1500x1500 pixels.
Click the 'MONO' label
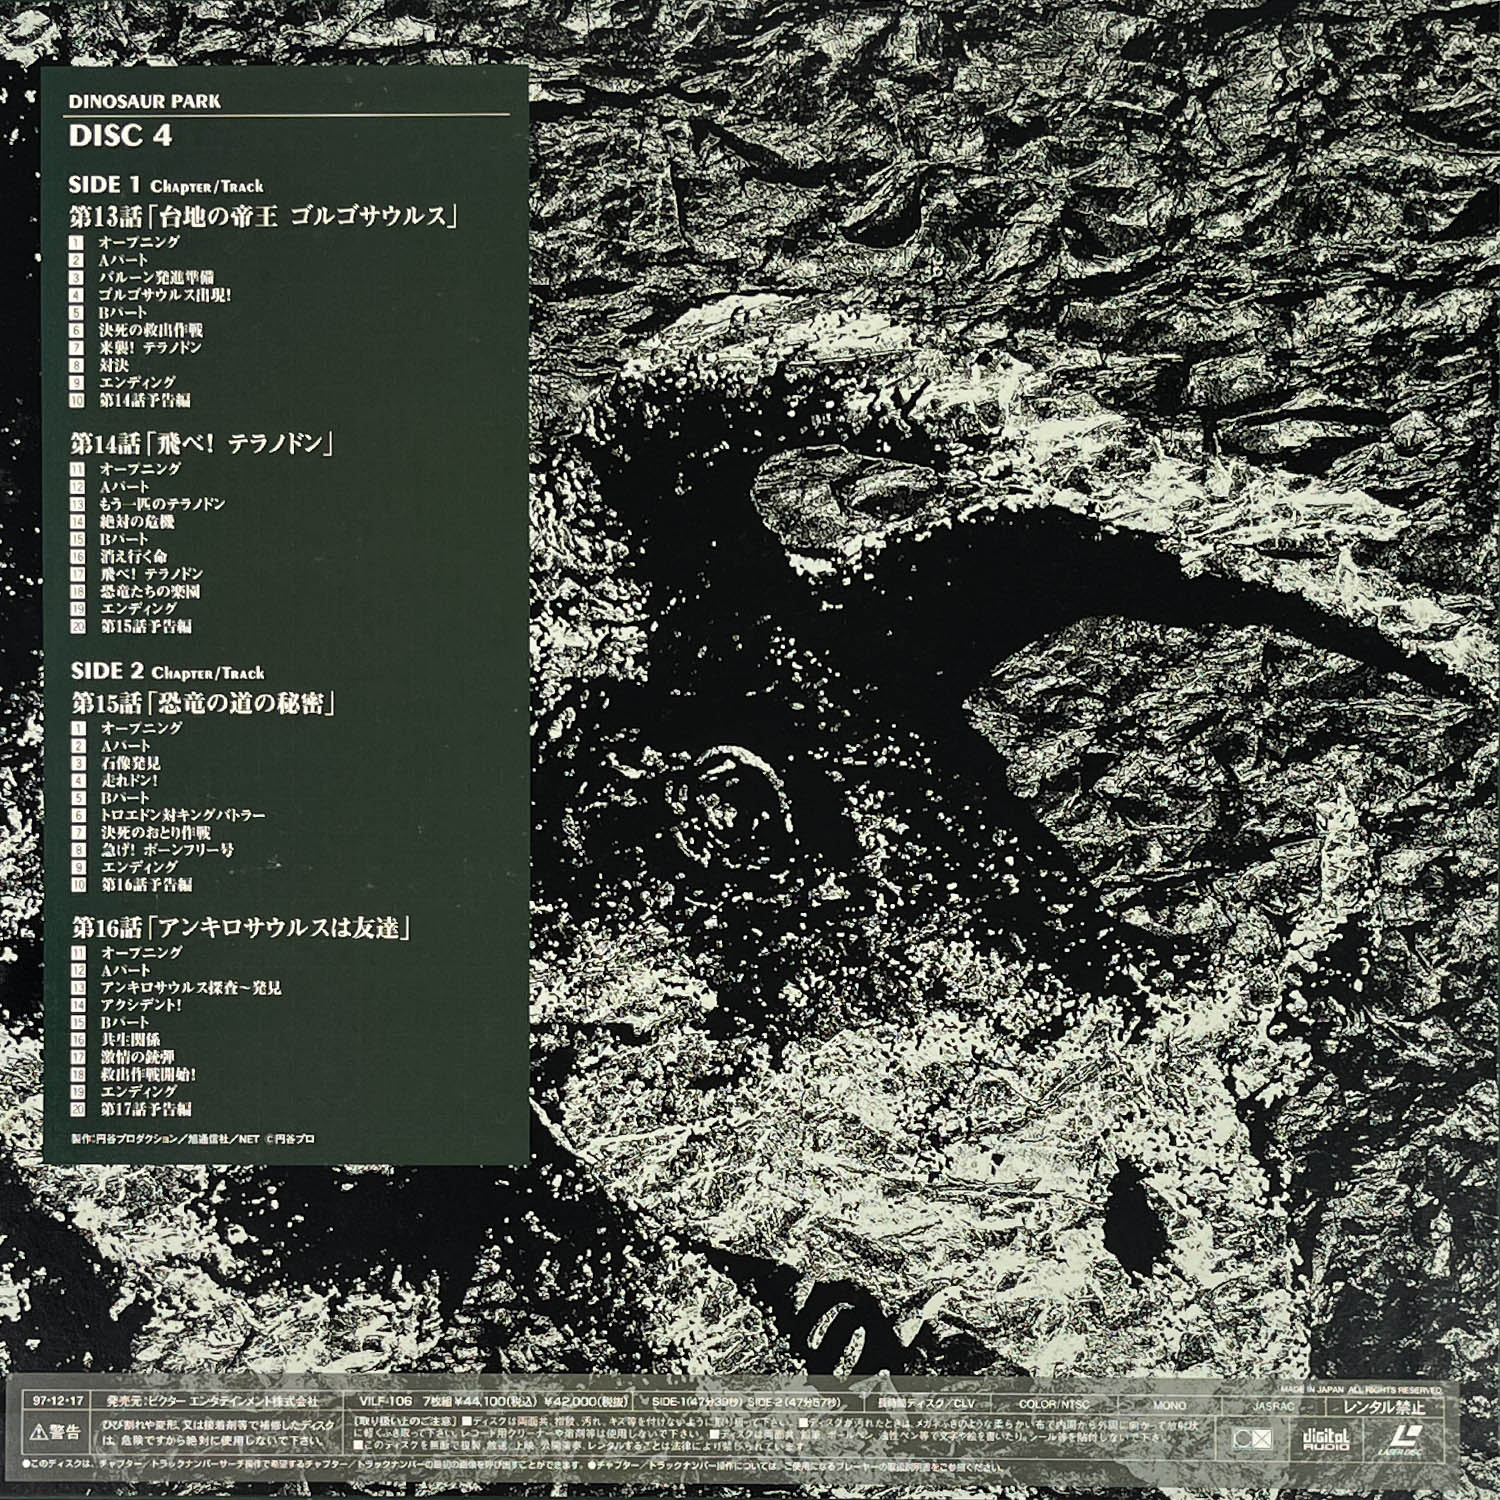(x=1169, y=1405)
